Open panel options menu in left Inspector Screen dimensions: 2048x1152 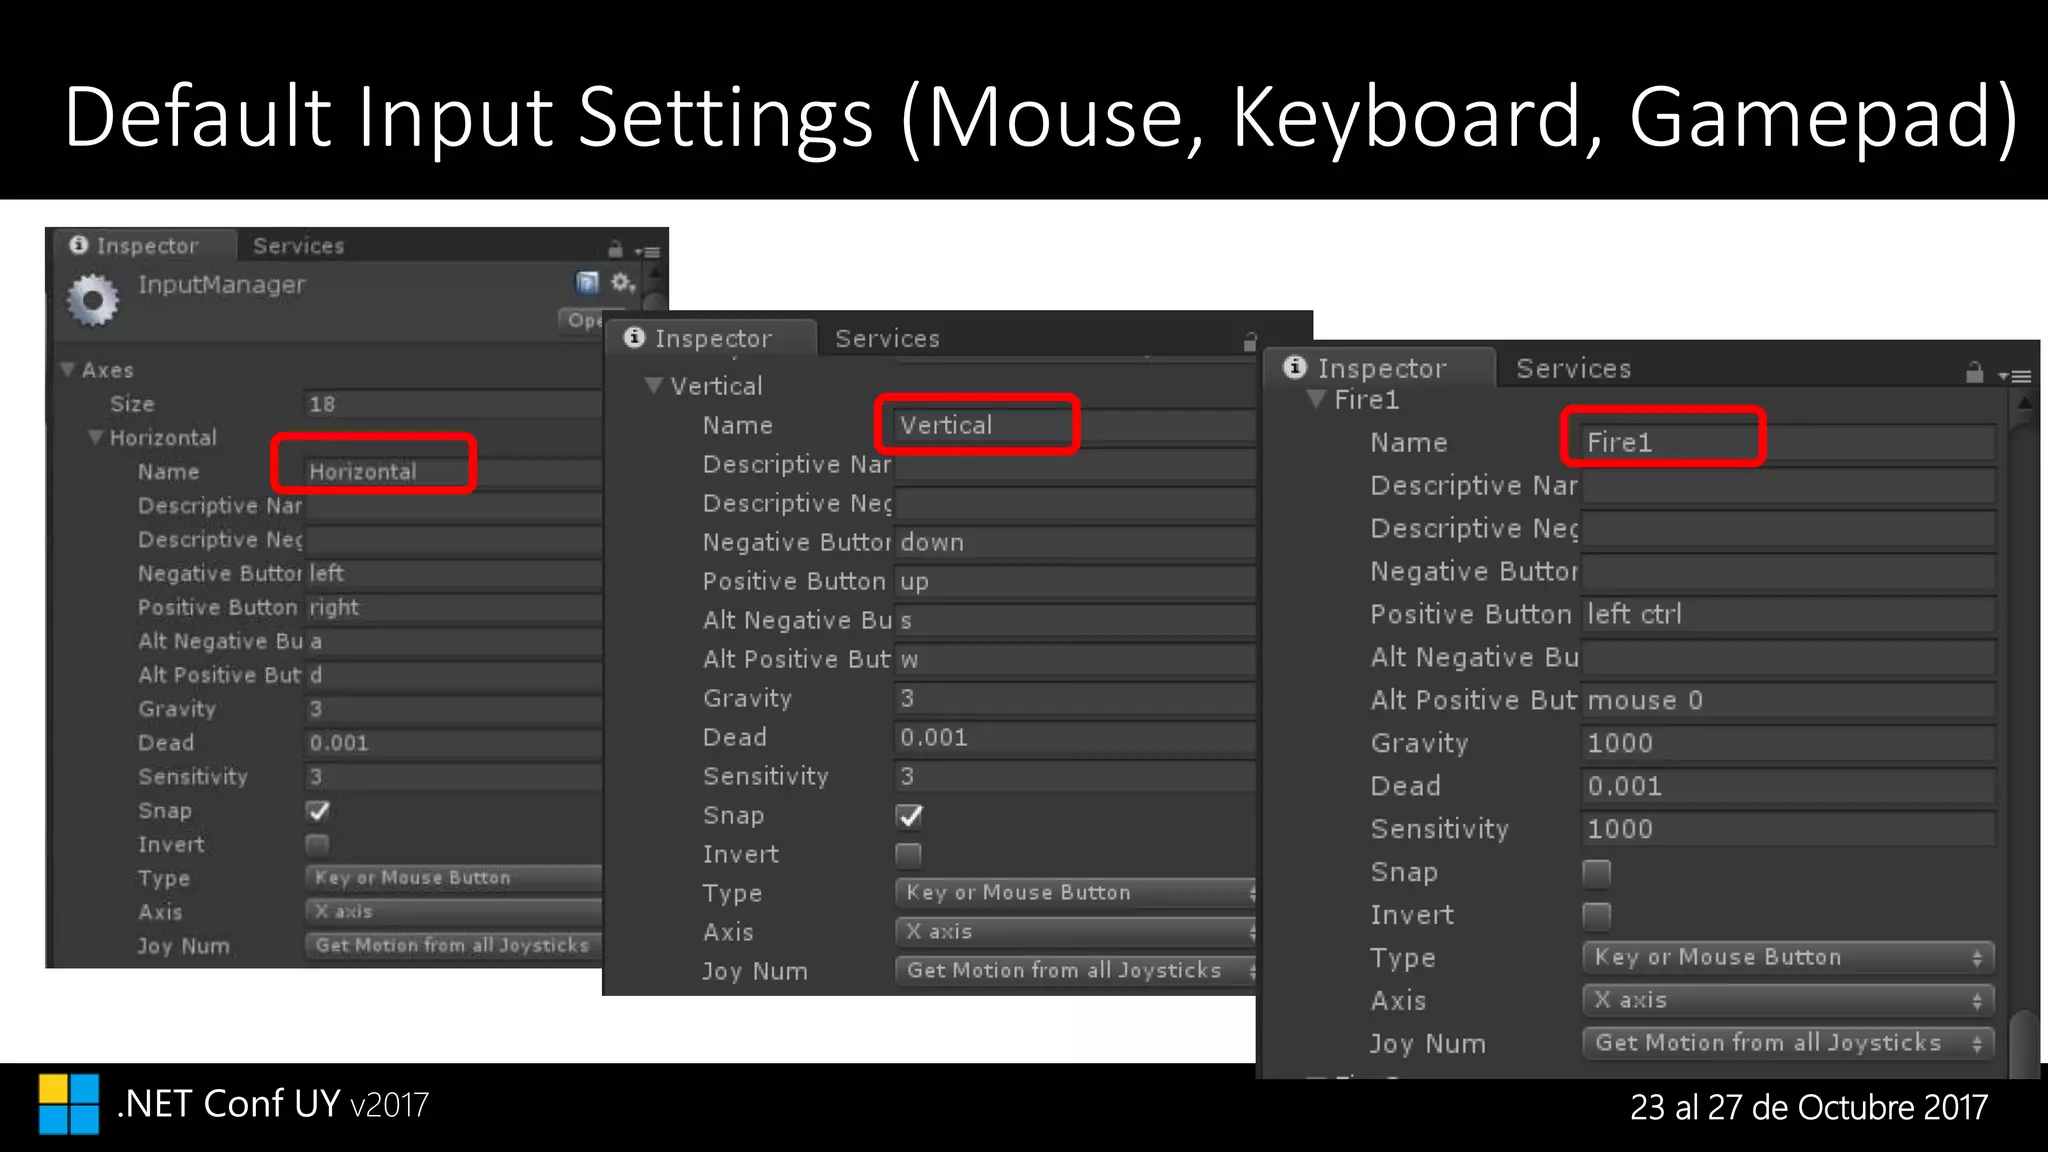[648, 251]
